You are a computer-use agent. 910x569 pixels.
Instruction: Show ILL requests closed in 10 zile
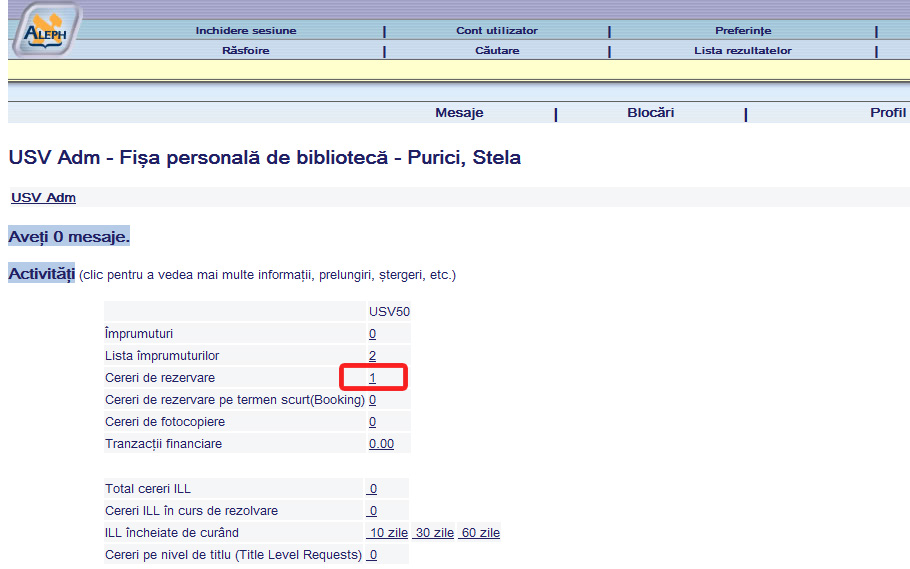(388, 533)
